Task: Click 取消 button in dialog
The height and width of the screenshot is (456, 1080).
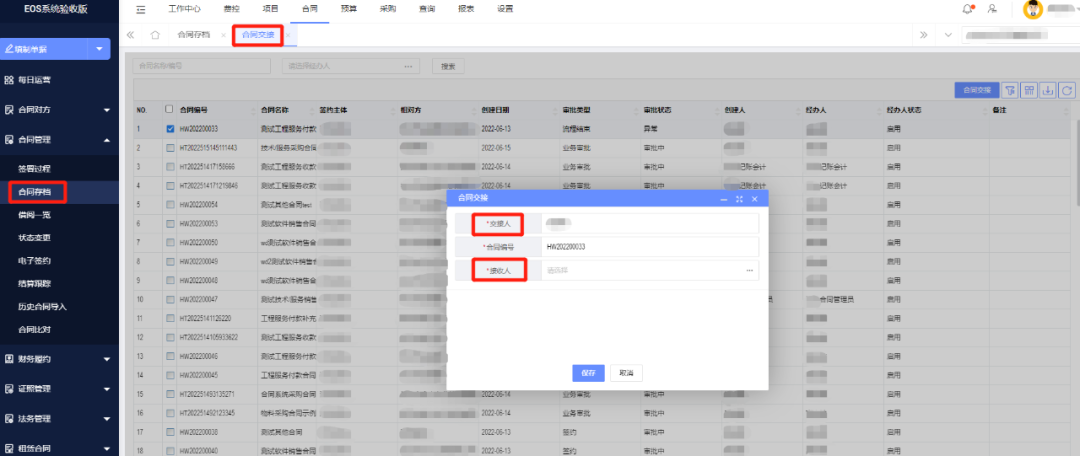Action: click(626, 373)
